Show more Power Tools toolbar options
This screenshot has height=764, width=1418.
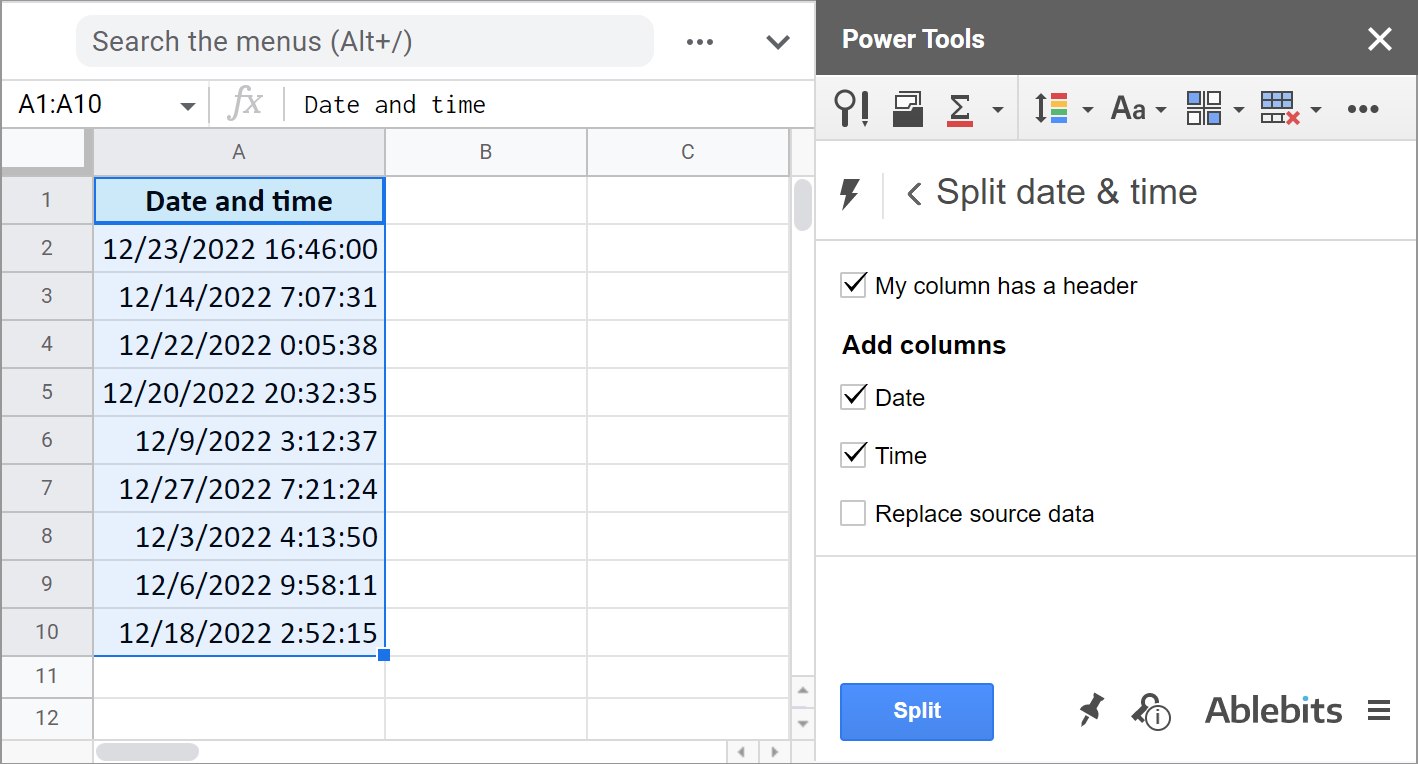(1363, 109)
